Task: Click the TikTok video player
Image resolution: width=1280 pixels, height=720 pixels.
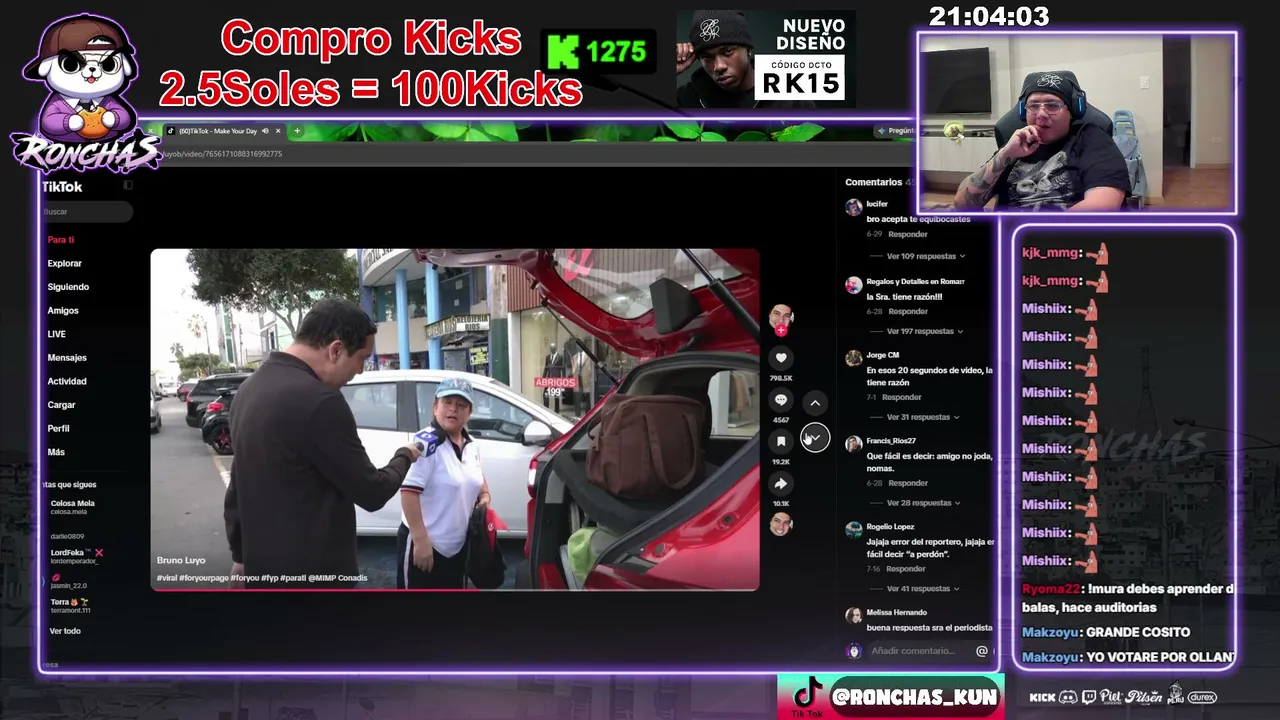Action: [455, 419]
